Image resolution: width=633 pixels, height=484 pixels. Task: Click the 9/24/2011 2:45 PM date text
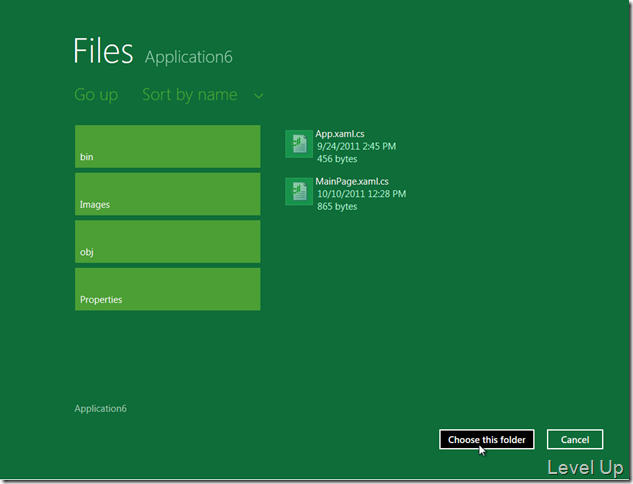(356, 146)
